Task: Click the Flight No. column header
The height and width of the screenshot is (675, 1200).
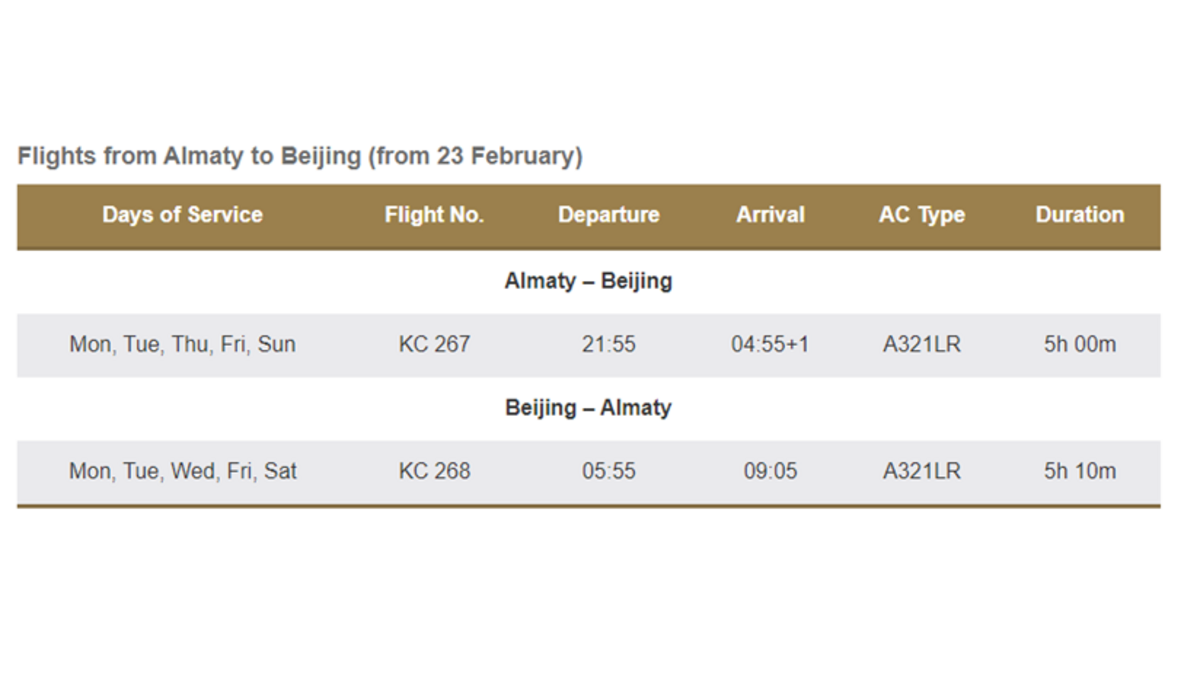Action: [x=434, y=215]
